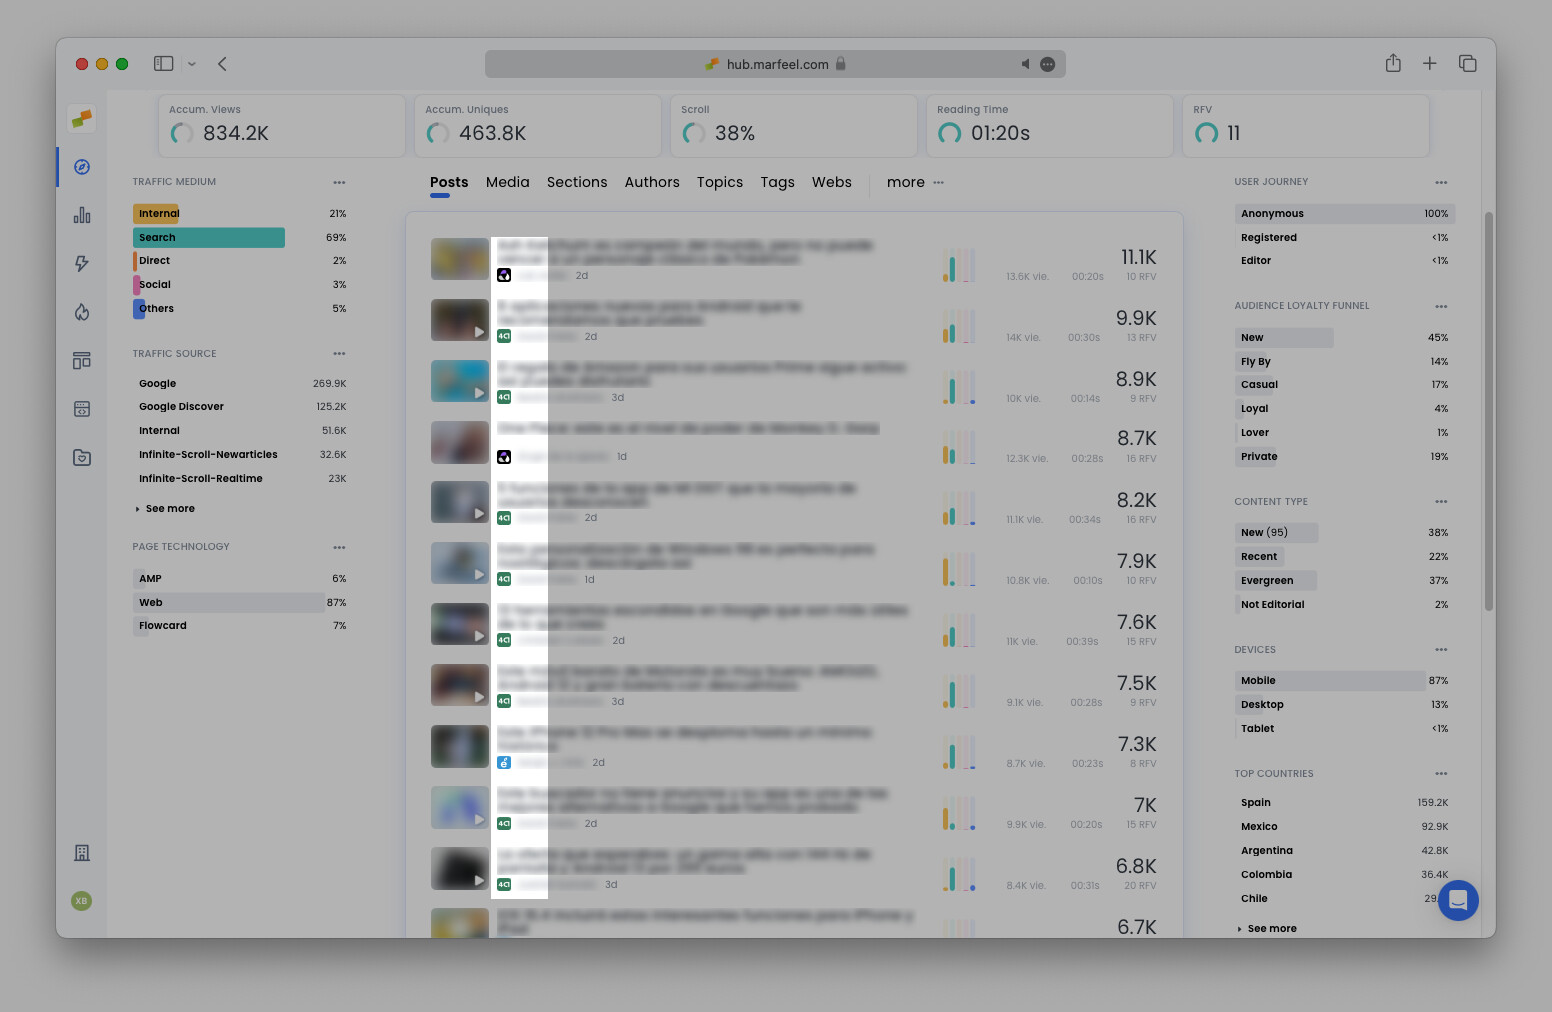
Task: Open the folder with heart sidebar icon
Action: [81, 457]
